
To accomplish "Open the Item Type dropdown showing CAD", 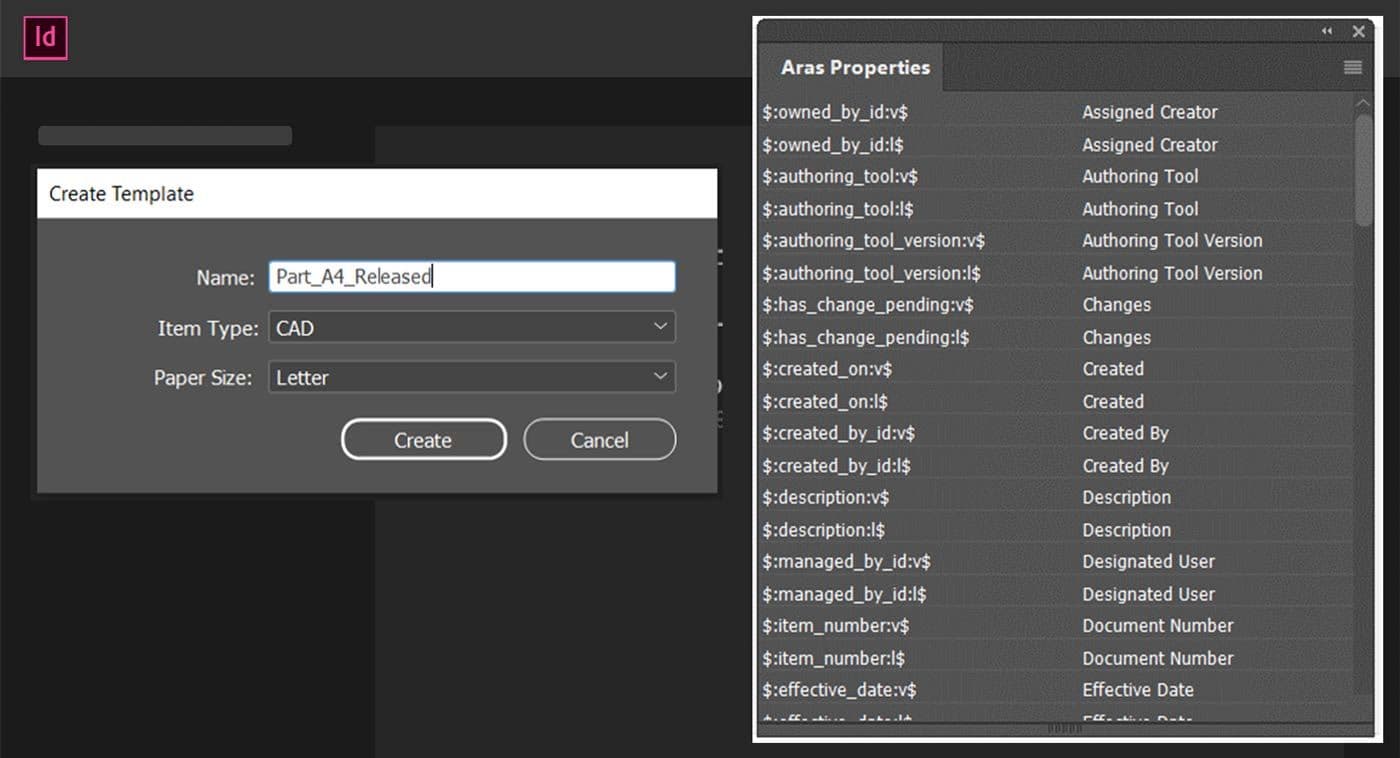I will pyautogui.click(x=472, y=327).
